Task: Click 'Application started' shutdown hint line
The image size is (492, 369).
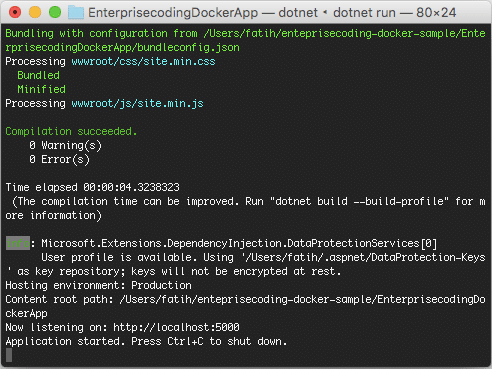Action: [146, 341]
